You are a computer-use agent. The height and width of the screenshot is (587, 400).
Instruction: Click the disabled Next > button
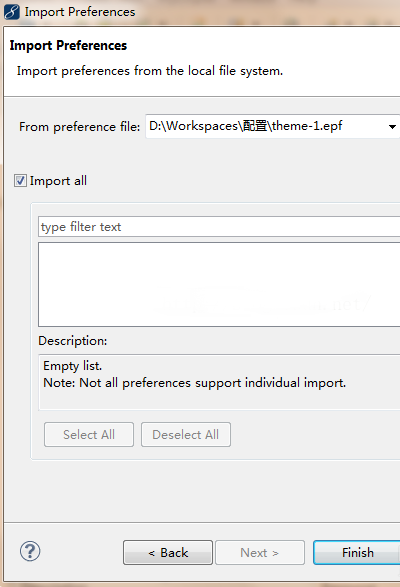click(260, 552)
